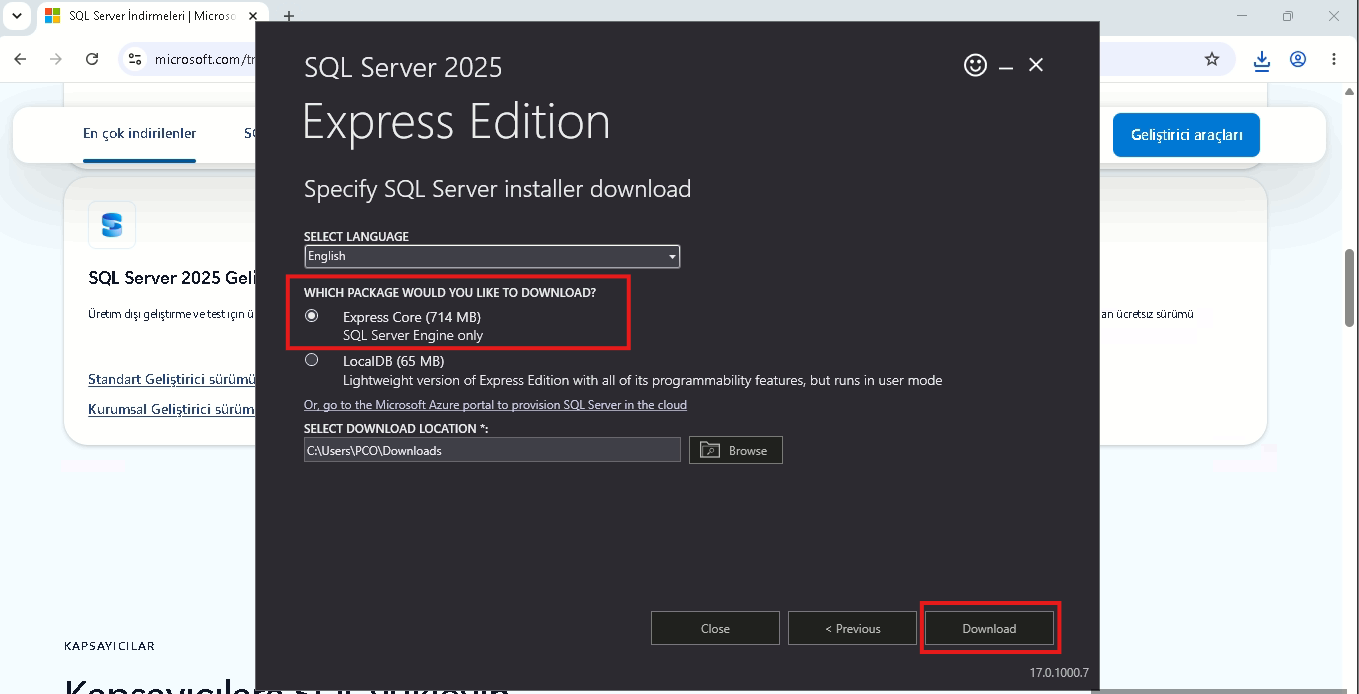Click the En çok indirilenler tab
The image size is (1359, 694).
139,133
